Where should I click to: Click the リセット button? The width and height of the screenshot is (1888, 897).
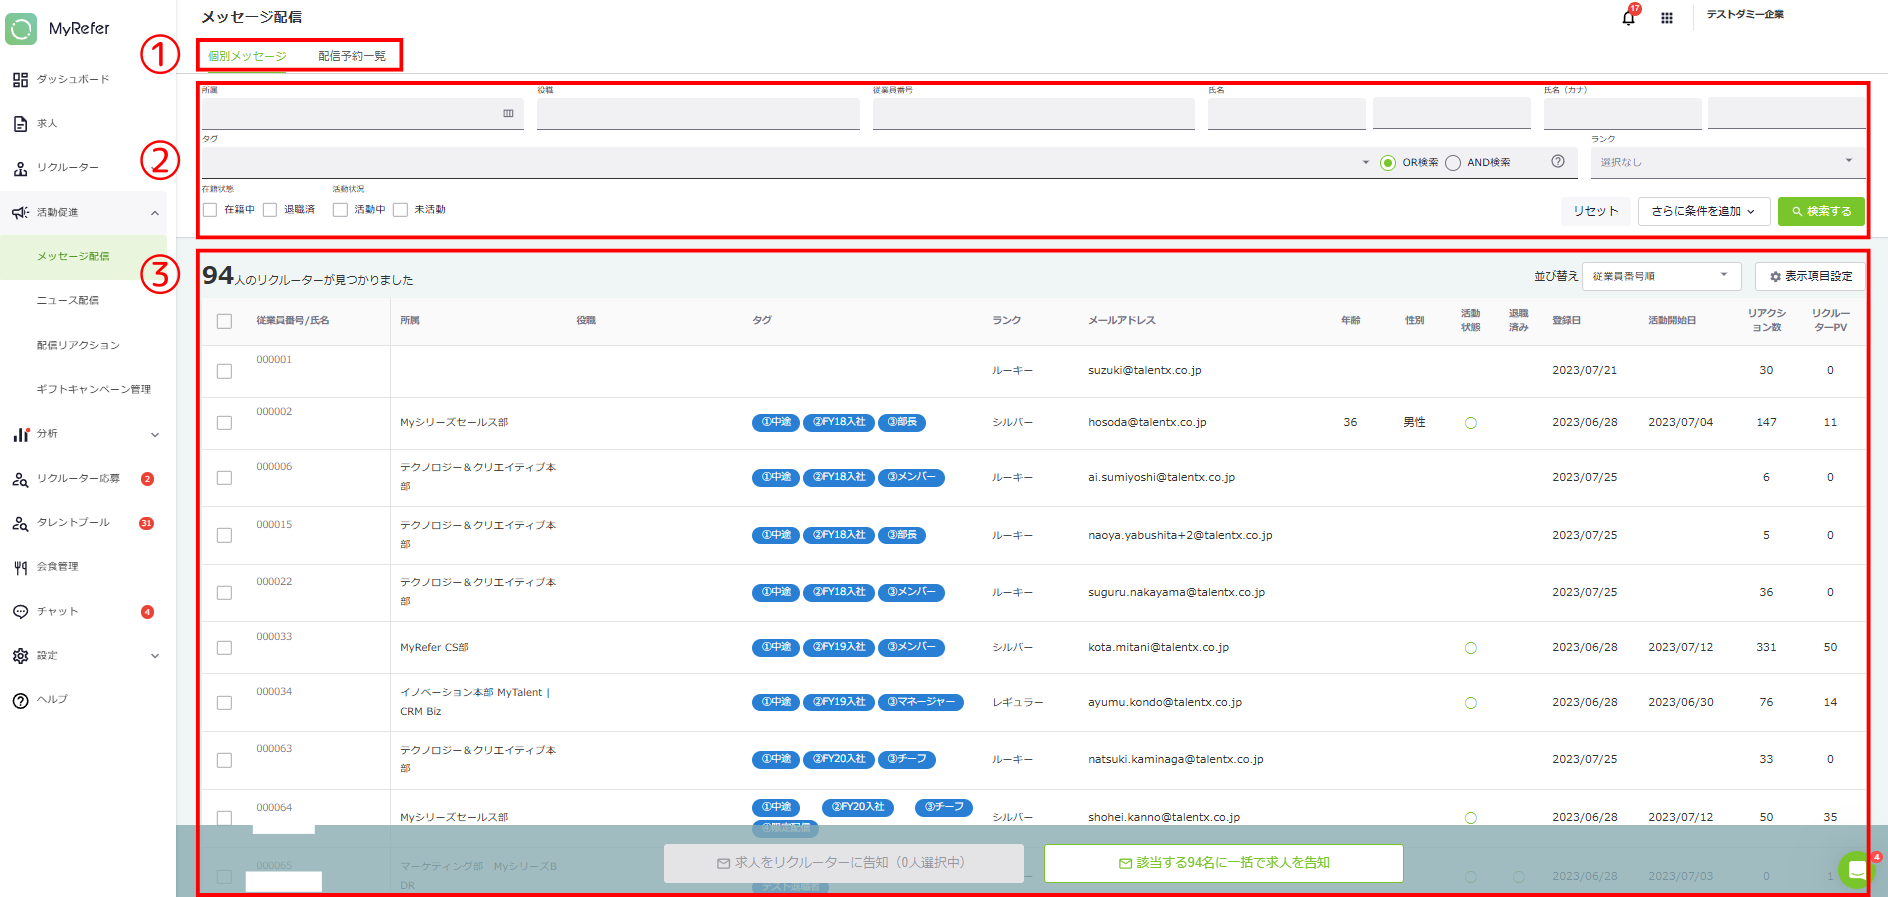tap(1595, 211)
